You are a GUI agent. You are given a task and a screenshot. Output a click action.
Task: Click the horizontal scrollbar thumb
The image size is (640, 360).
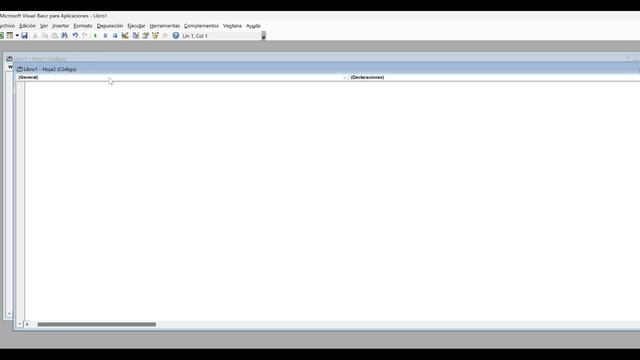(x=97, y=324)
